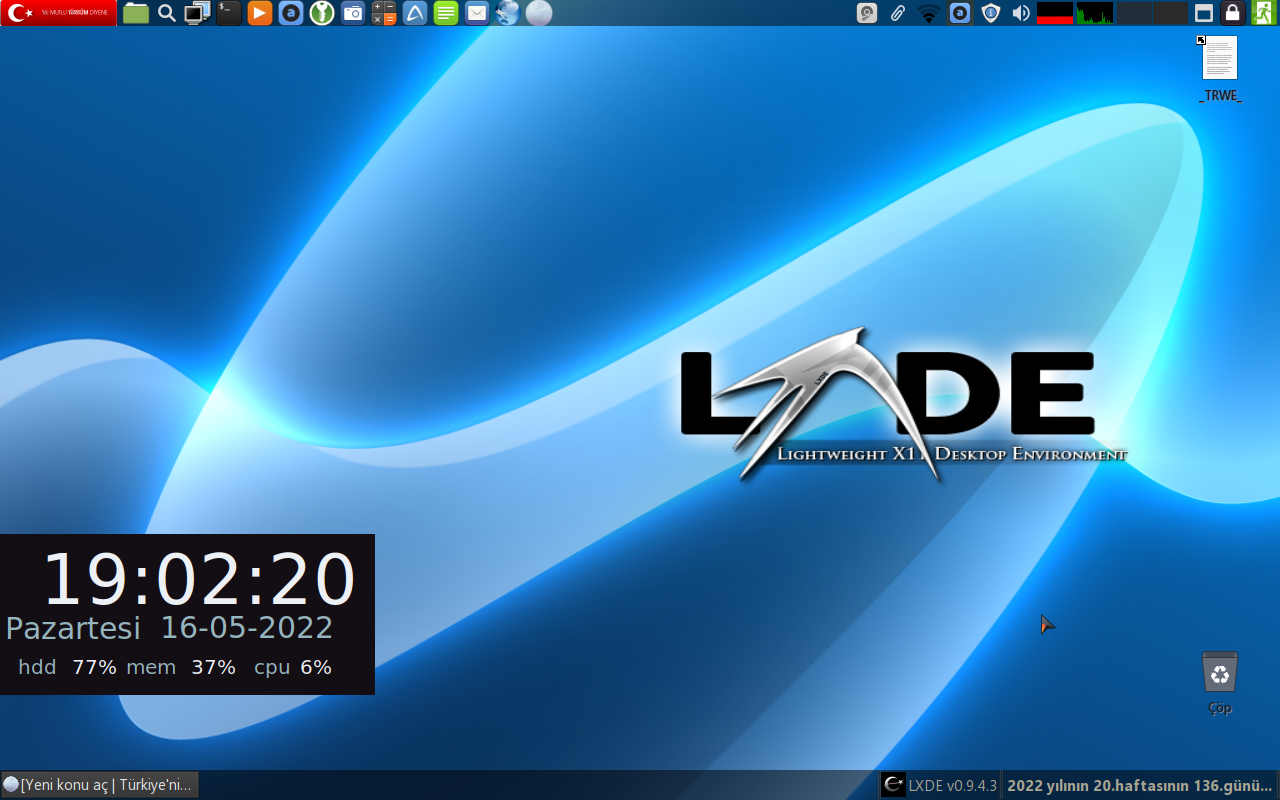Click the pale moon browser sphere icon
The image size is (1280, 800).
(x=539, y=13)
